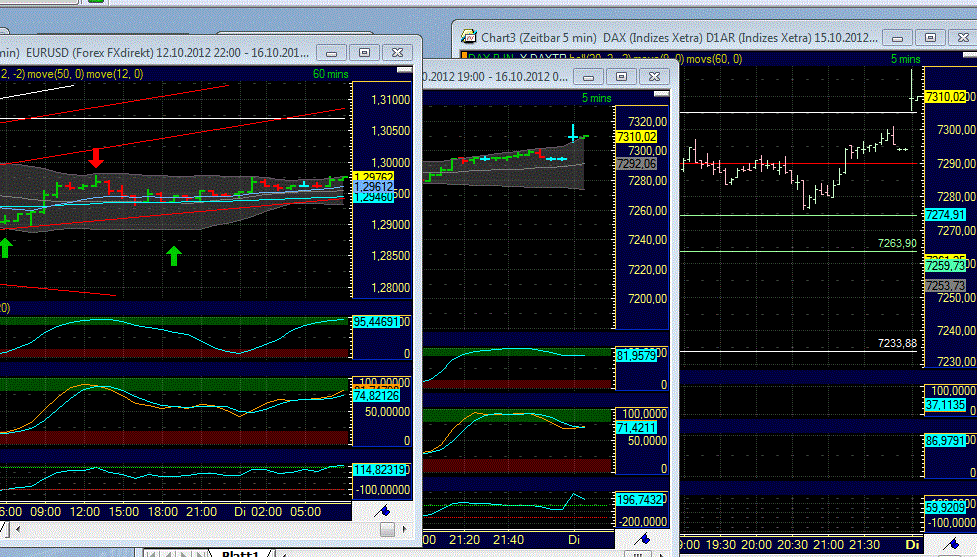Viewport: 977px width, 557px height.
Task: Click the gray 7292,06 price tag
Action: 636,164
